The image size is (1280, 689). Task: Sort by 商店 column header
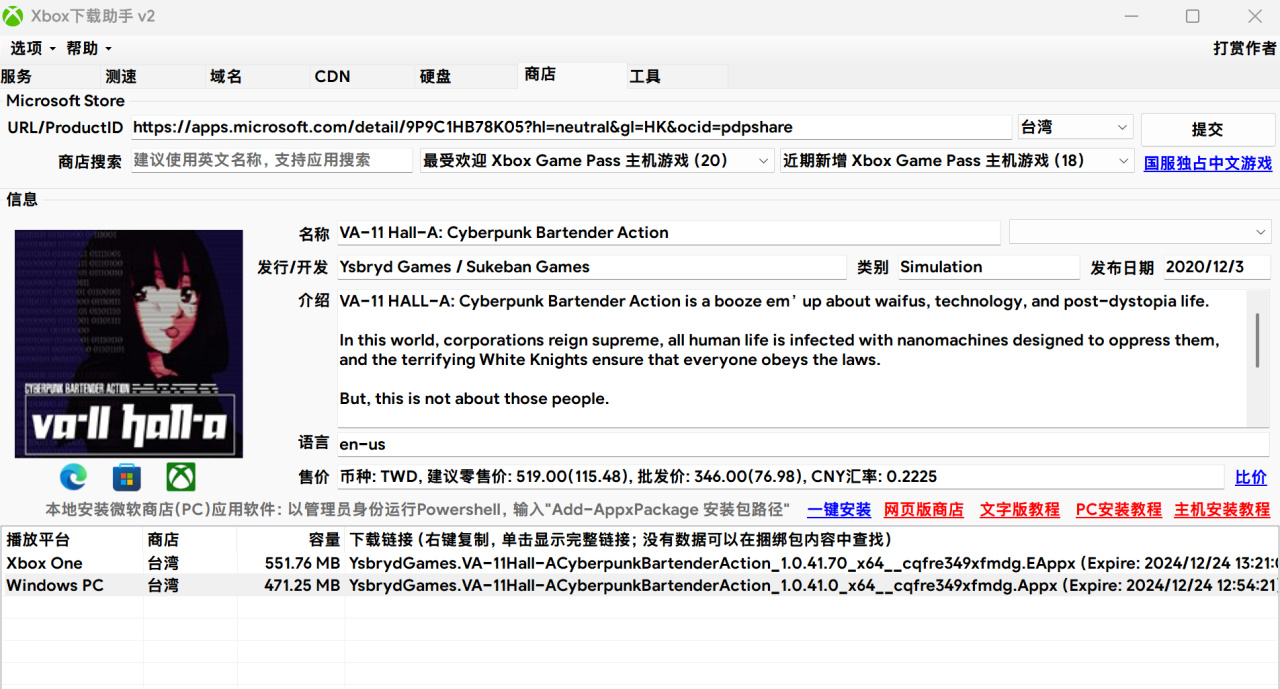pos(190,540)
